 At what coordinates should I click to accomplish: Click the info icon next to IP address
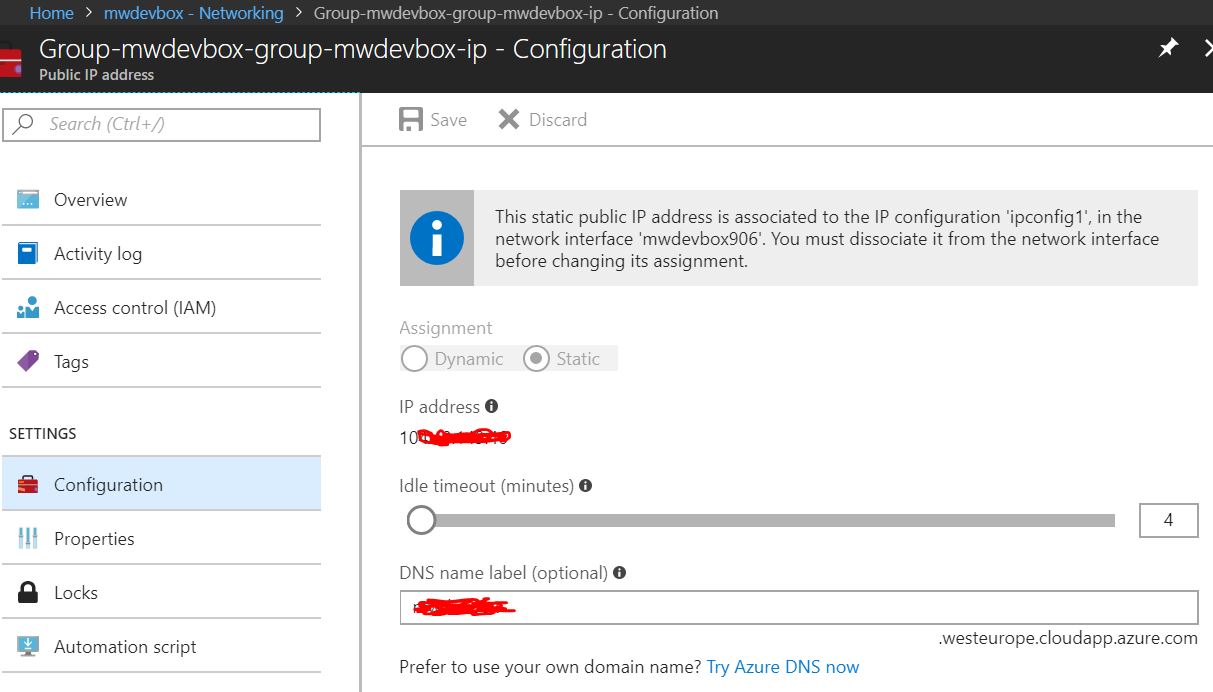coord(491,406)
